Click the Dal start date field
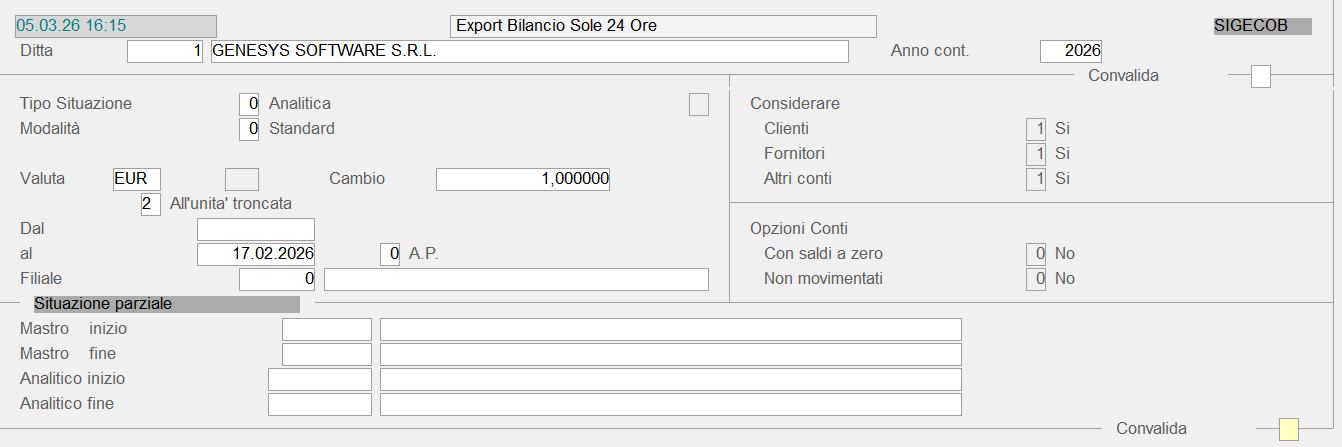1342x447 pixels. pyautogui.click(x=256, y=229)
